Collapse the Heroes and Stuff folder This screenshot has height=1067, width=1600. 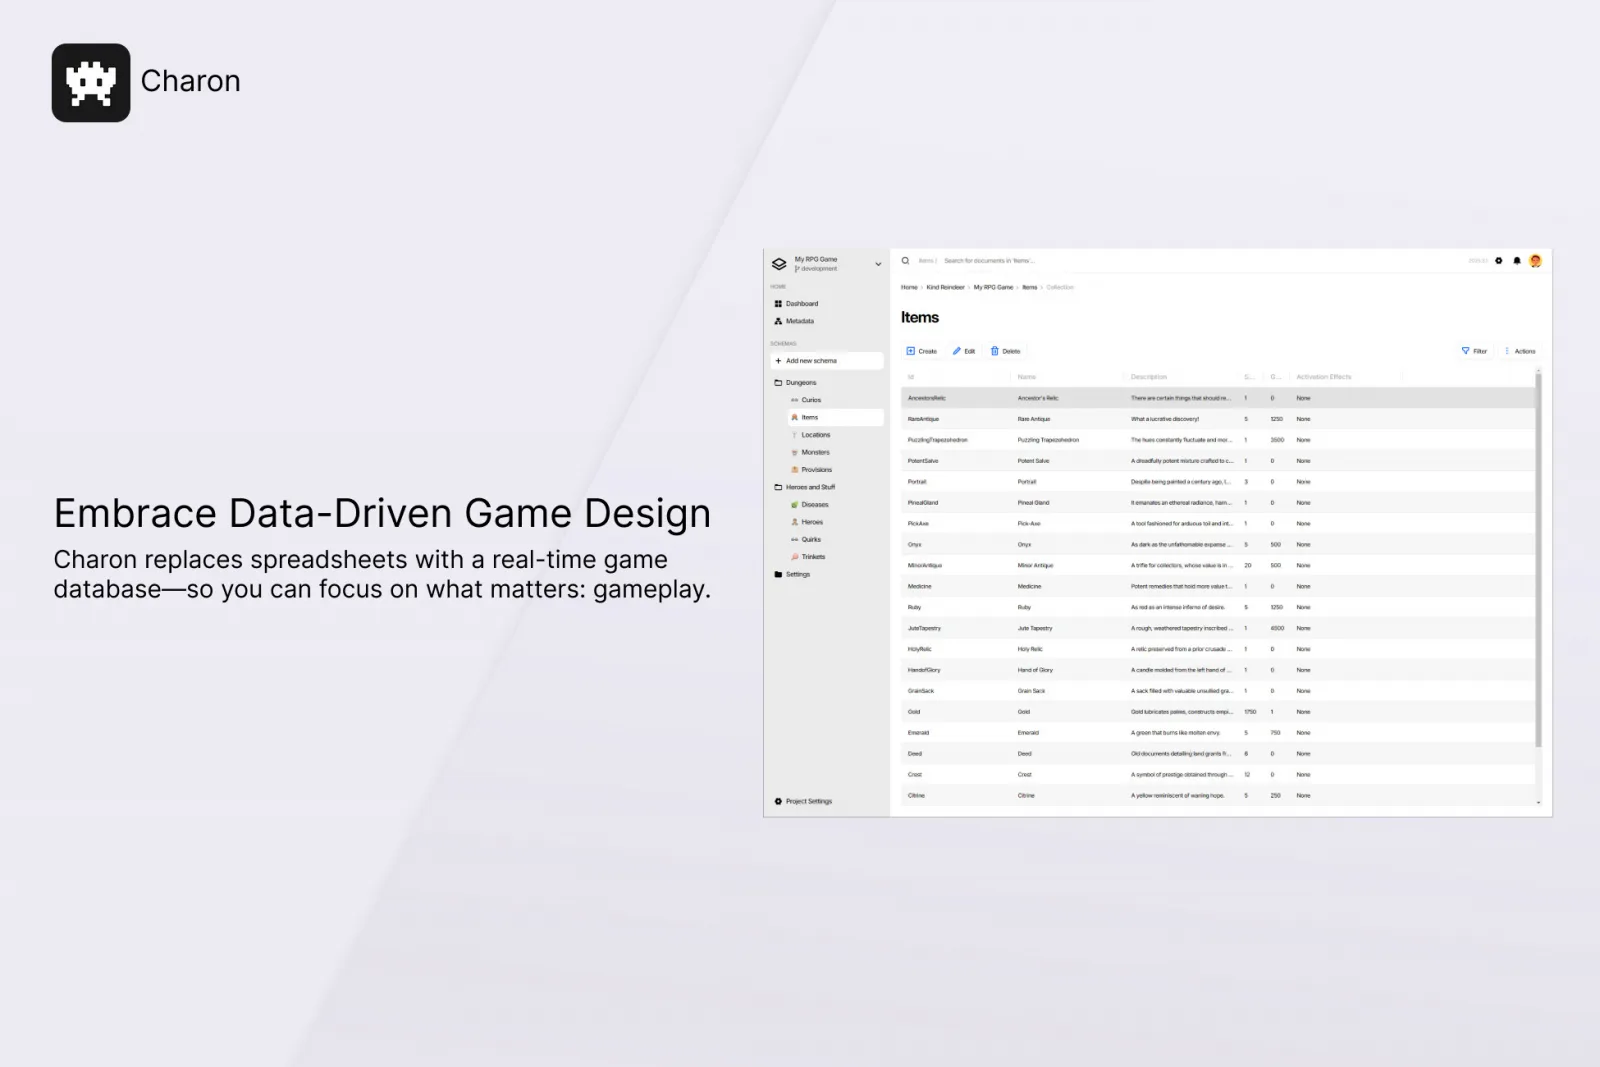click(x=778, y=487)
